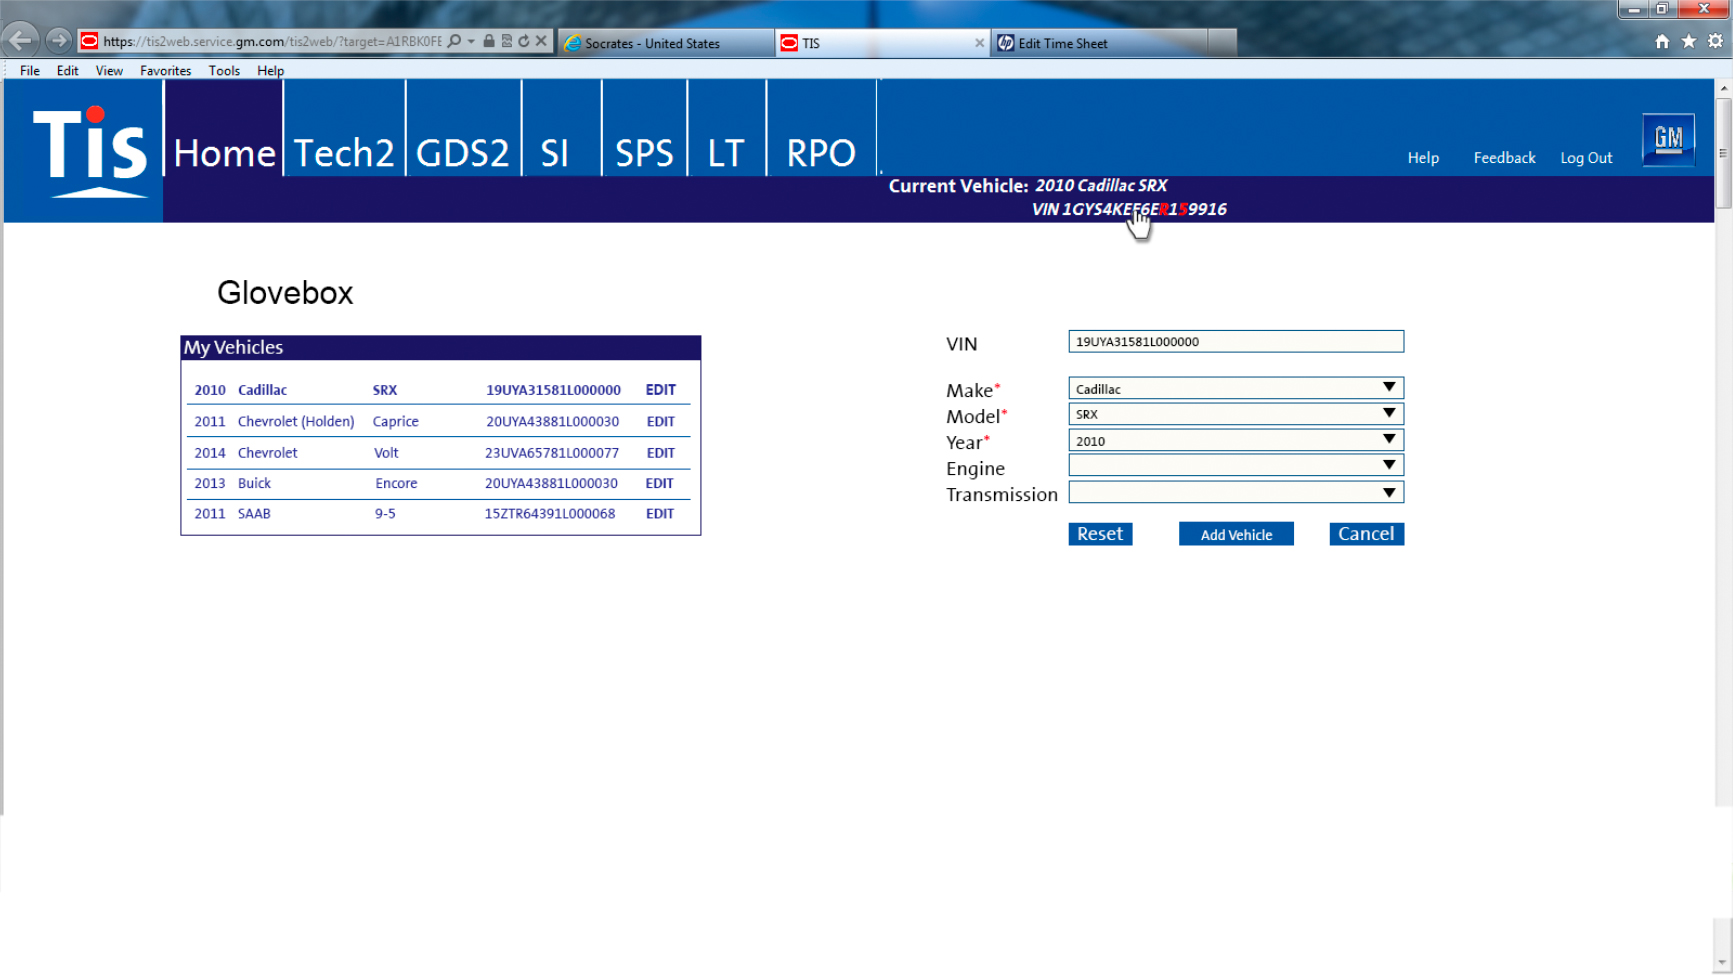Open Favorites star icon

(x=1689, y=41)
